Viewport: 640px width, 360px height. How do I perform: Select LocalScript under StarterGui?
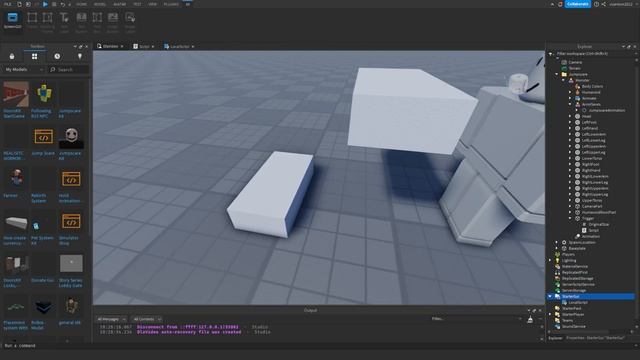[x=578, y=302]
